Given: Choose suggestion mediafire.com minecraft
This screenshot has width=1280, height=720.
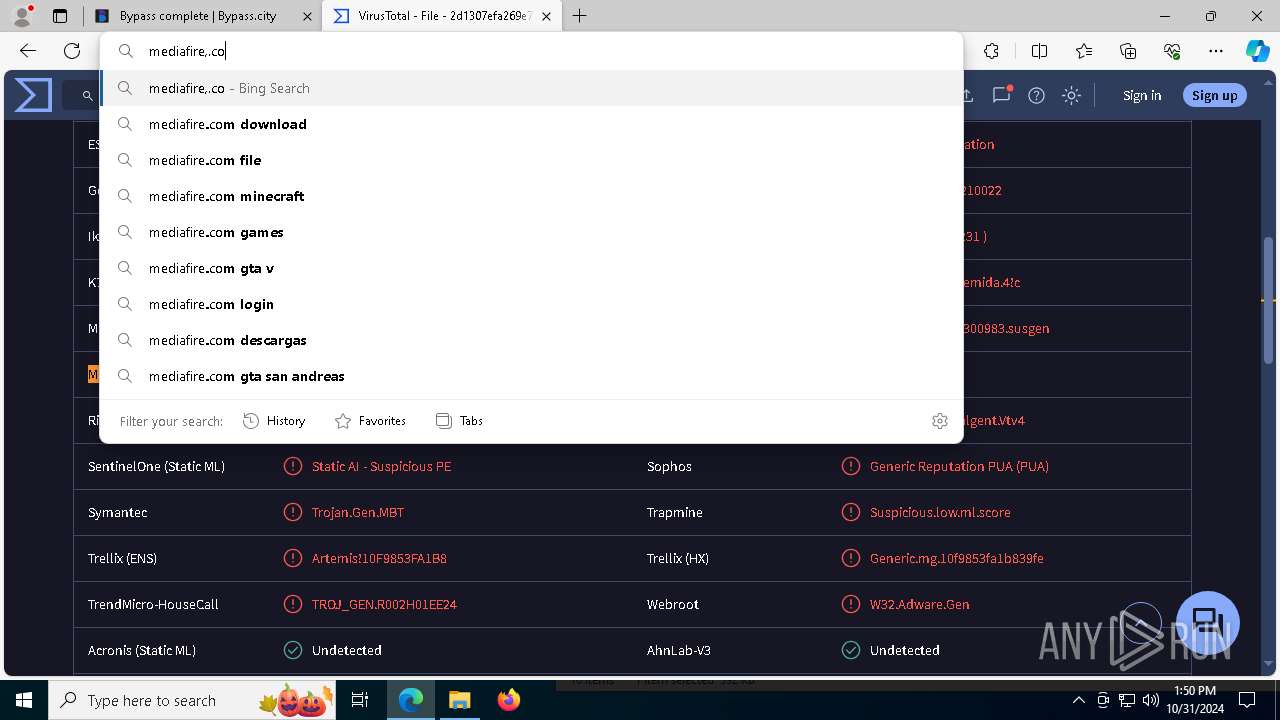Looking at the screenshot, I should [532, 196].
